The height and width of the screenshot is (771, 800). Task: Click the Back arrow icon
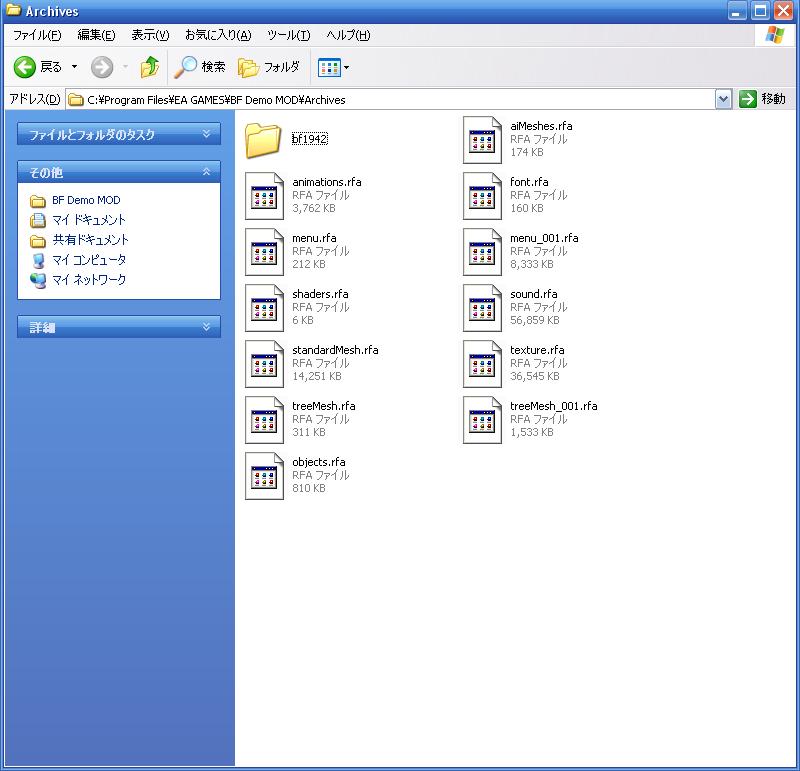pyautogui.click(x=24, y=67)
